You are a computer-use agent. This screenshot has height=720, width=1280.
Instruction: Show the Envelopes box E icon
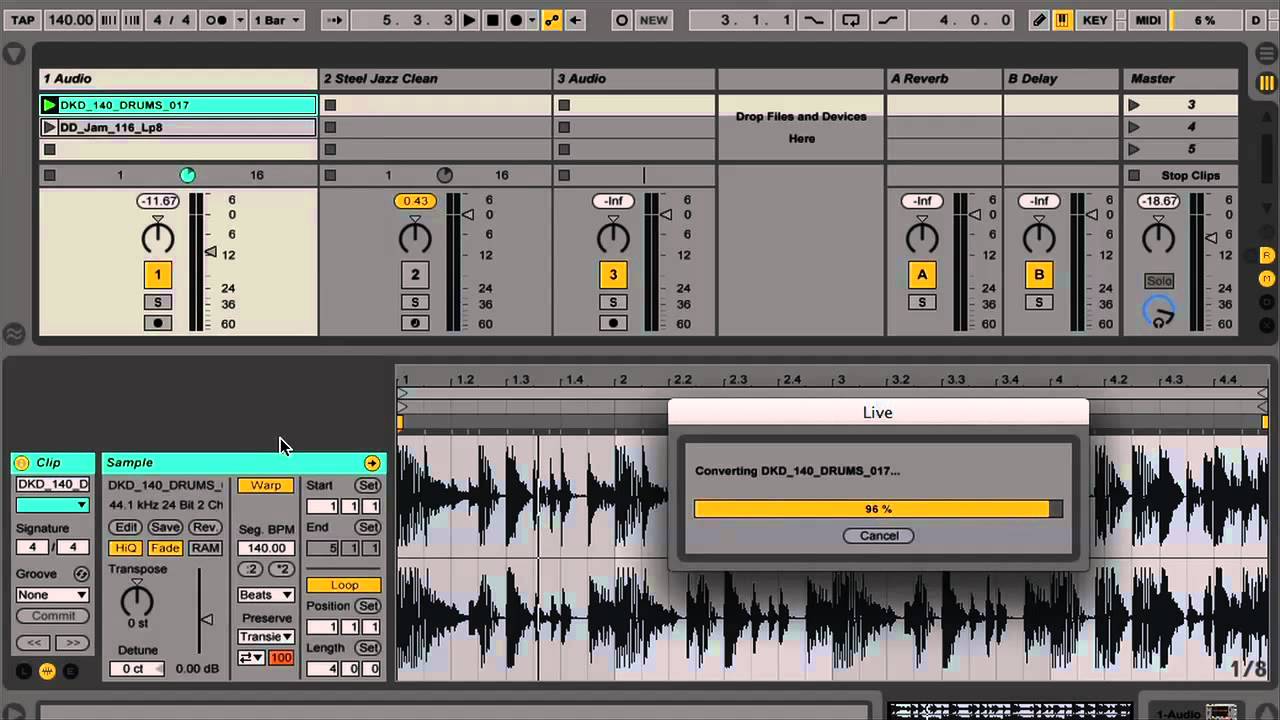[x=71, y=671]
